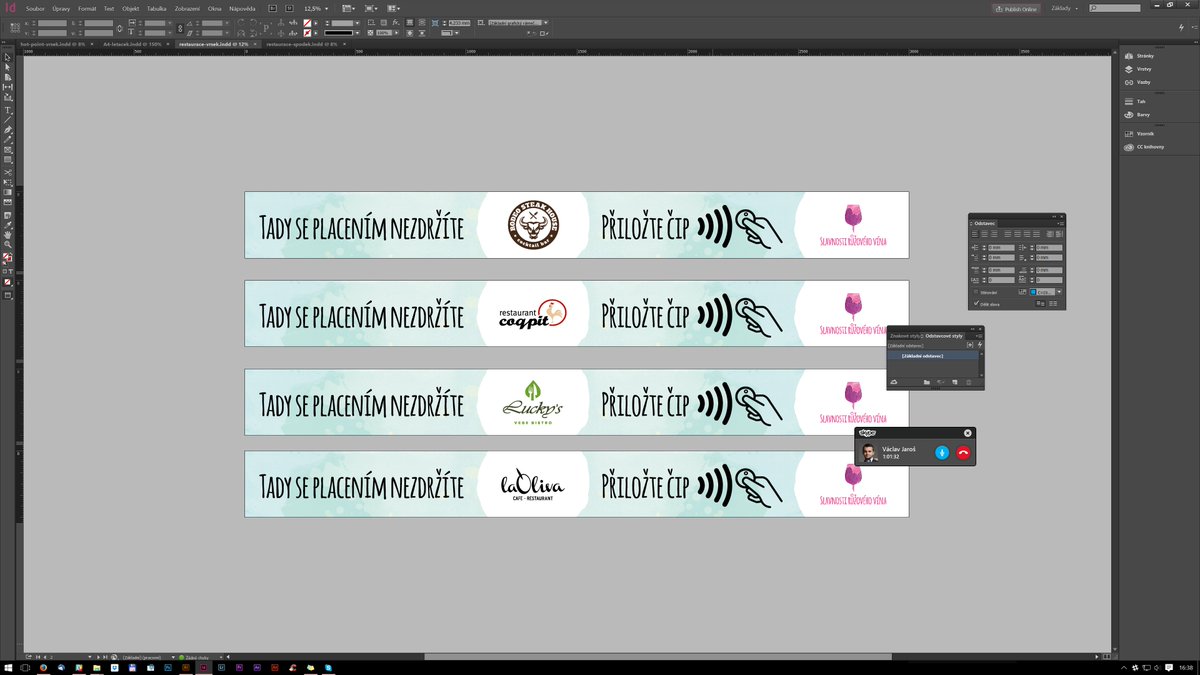The height and width of the screenshot is (675, 1200).
Task: Open the Základy workspace dropdown
Action: pyautogui.click(x=1063, y=8)
